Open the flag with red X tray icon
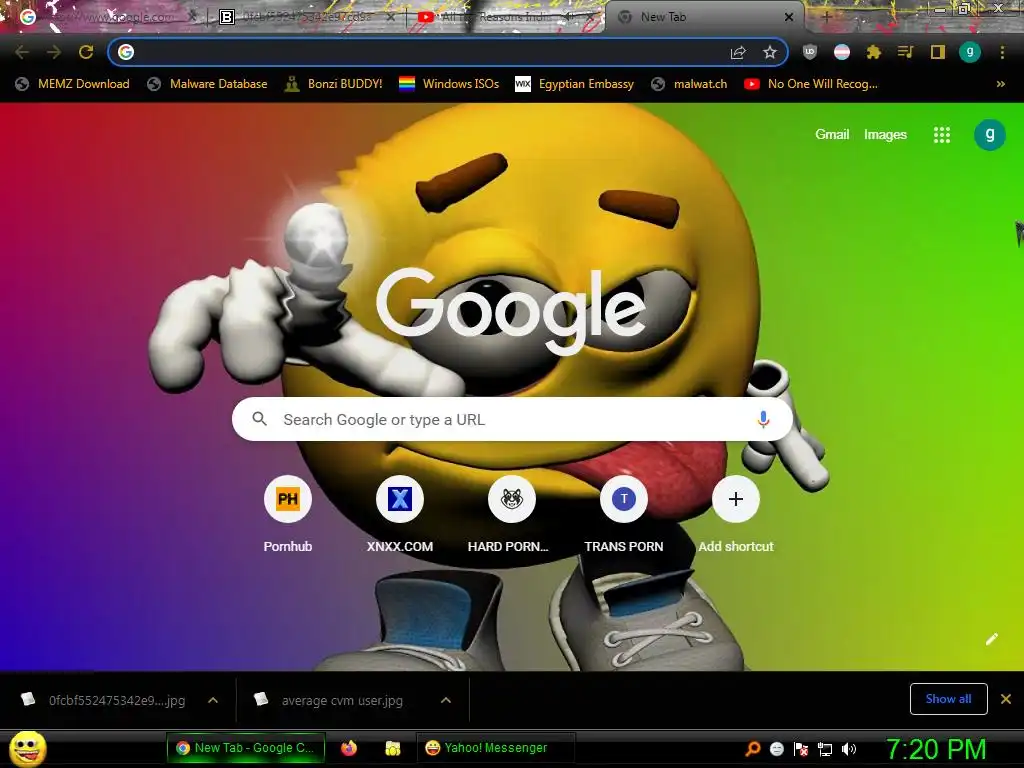The width and height of the screenshot is (1024, 768). coord(801,749)
